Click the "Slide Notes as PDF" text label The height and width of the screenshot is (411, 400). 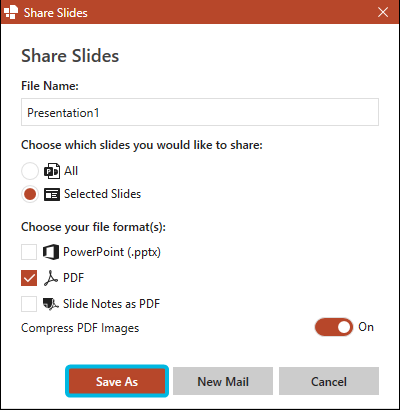point(112,304)
